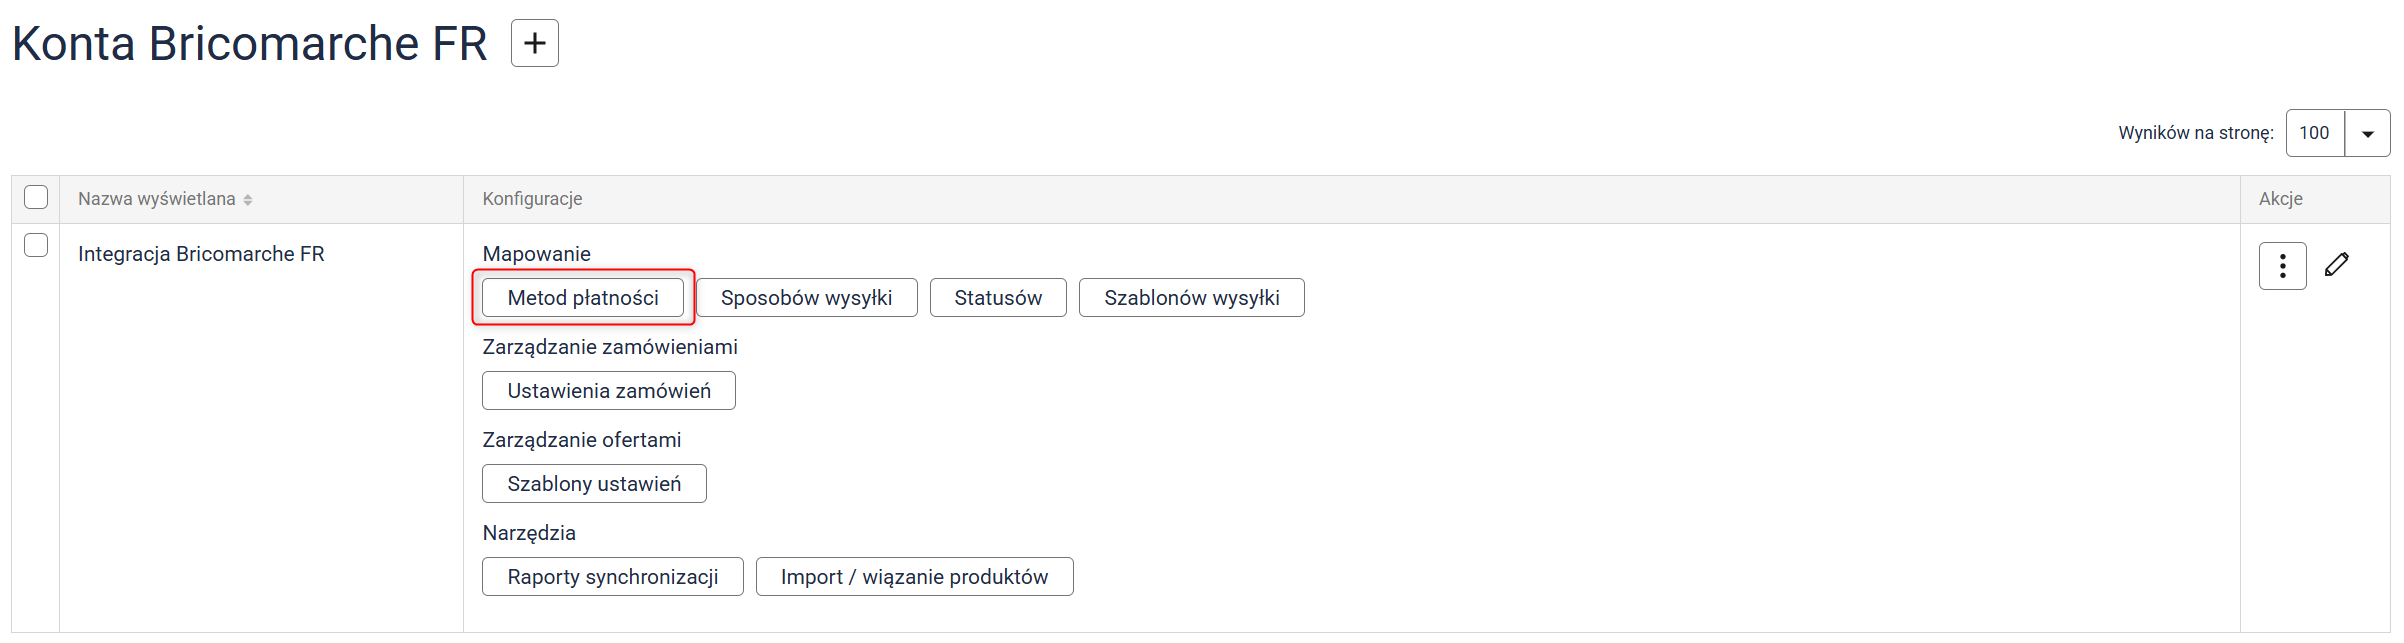View Raporty synchronizacji
Screen dimensions: 2404x643
612,577
